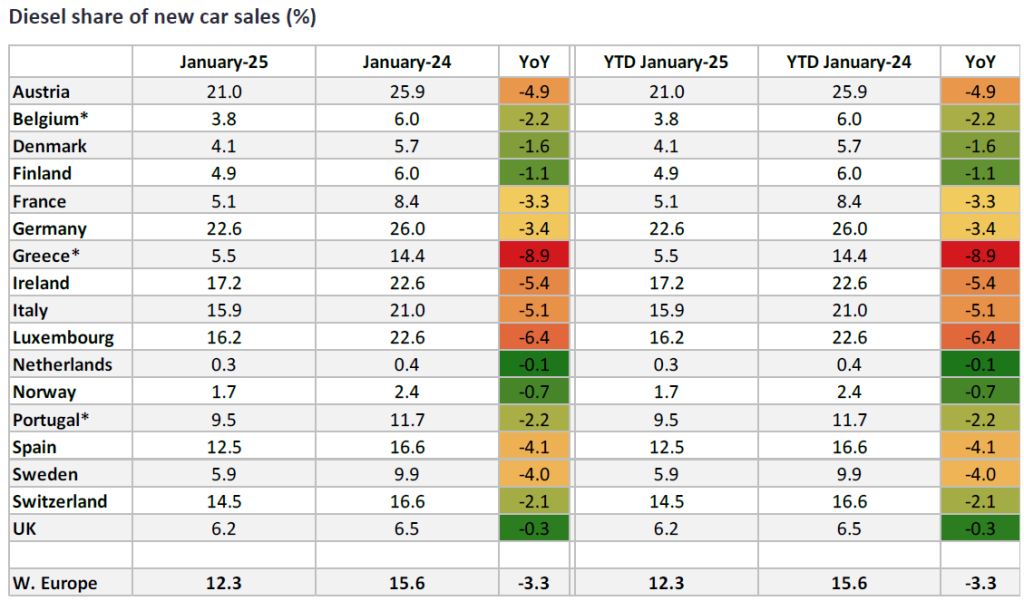This screenshot has height=601, width=1024.
Task: Select UK's green -0.3 cell in last YoY column
Action: click(x=979, y=529)
